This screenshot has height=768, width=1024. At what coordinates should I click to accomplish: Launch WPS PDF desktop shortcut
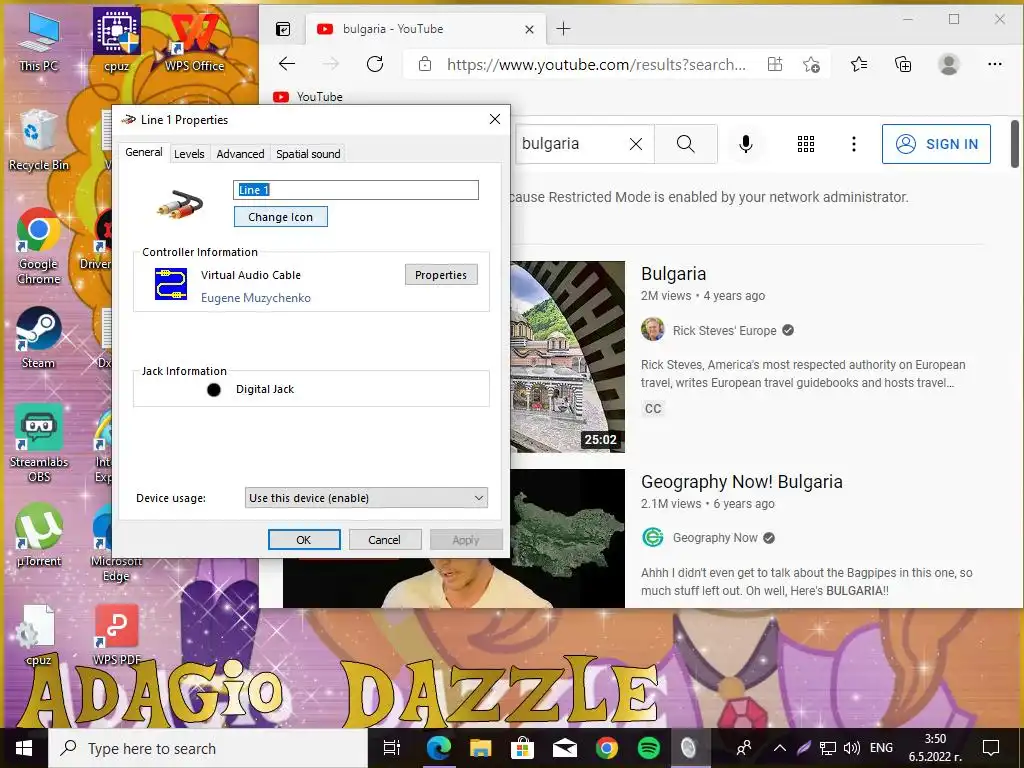tap(116, 635)
